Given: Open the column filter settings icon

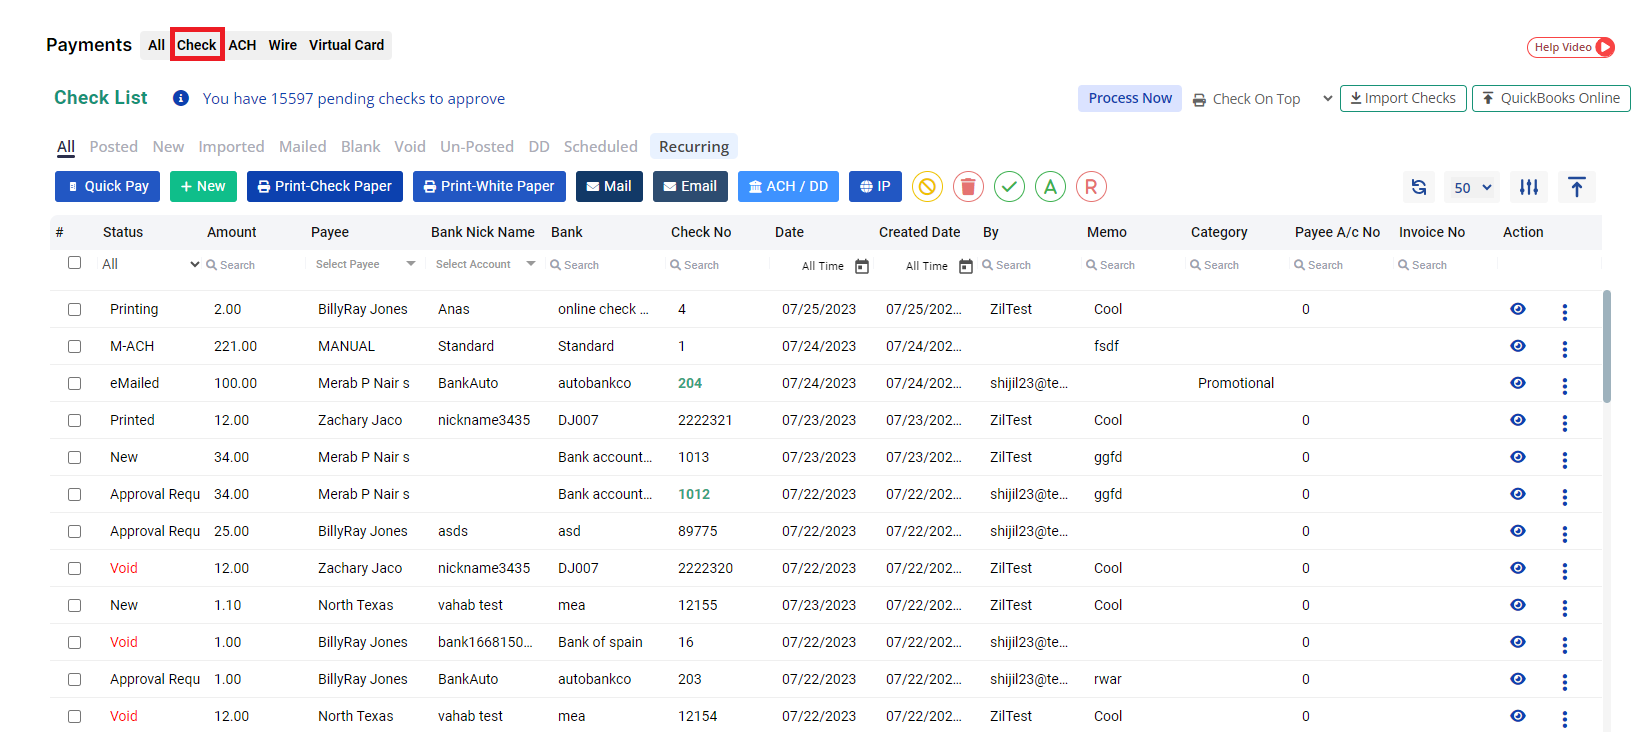Looking at the screenshot, I should (1528, 187).
